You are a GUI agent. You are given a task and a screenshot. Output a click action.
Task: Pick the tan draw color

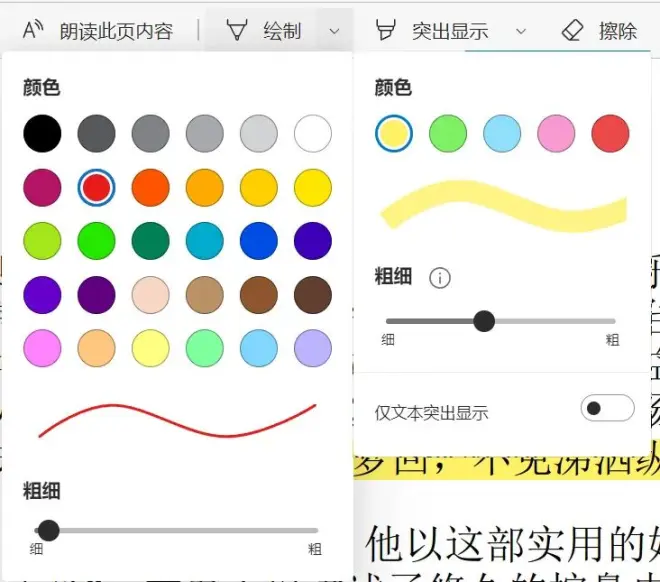[x=205, y=295]
